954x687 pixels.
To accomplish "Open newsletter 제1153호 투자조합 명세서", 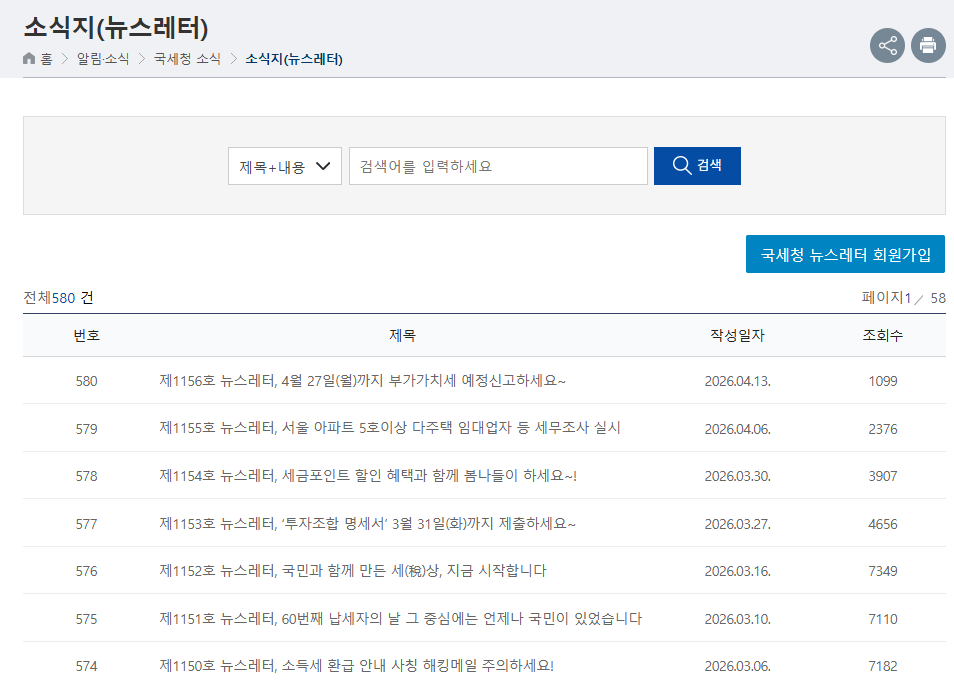I will tap(367, 523).
